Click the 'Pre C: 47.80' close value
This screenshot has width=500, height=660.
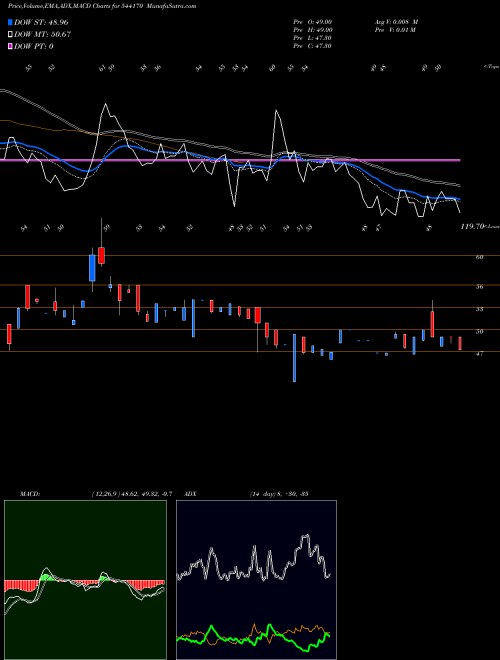pyautogui.click(x=313, y=46)
